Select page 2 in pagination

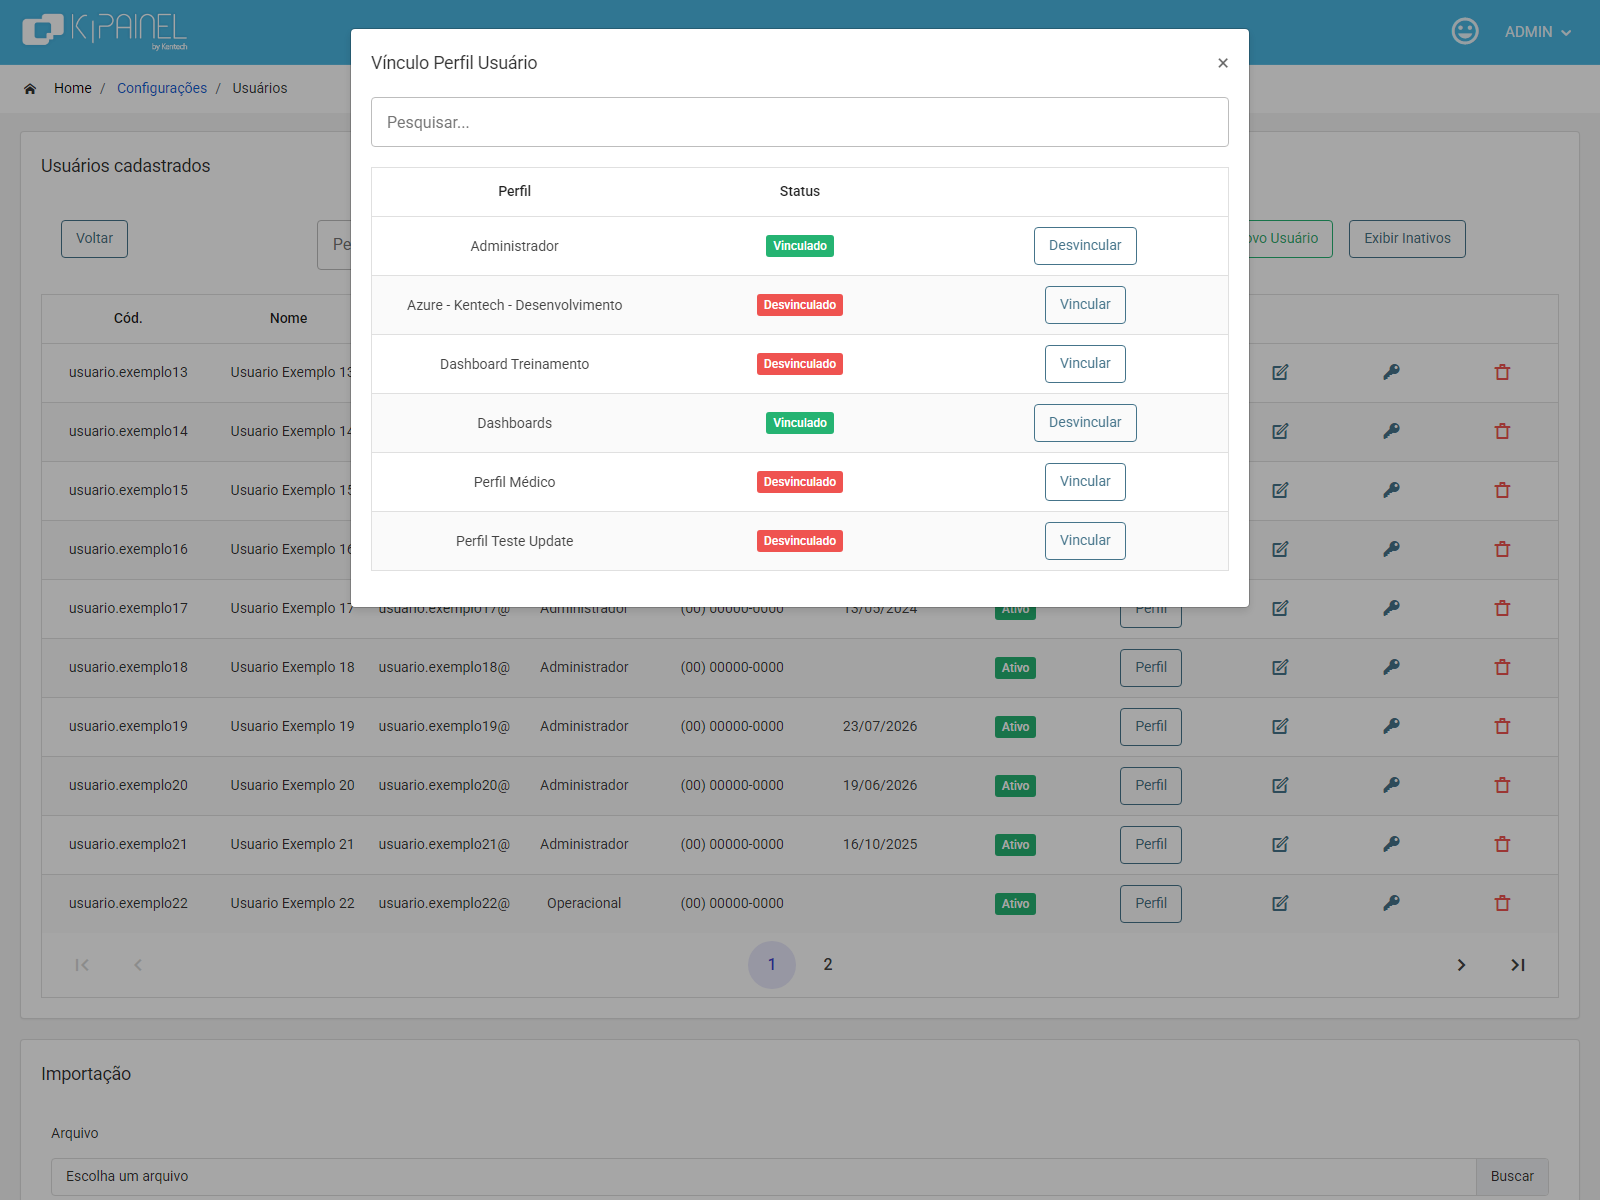(828, 965)
